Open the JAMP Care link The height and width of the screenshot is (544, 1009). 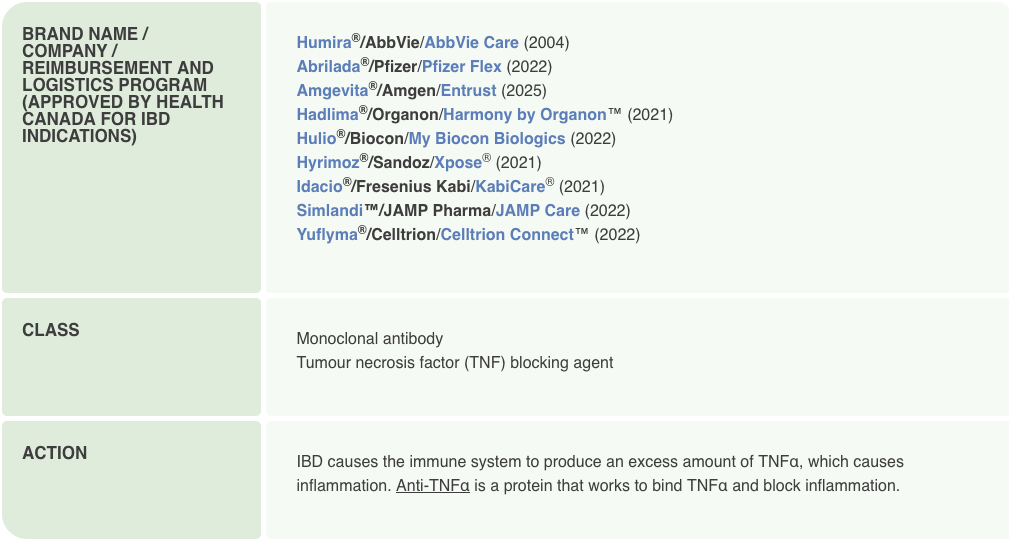[537, 211]
